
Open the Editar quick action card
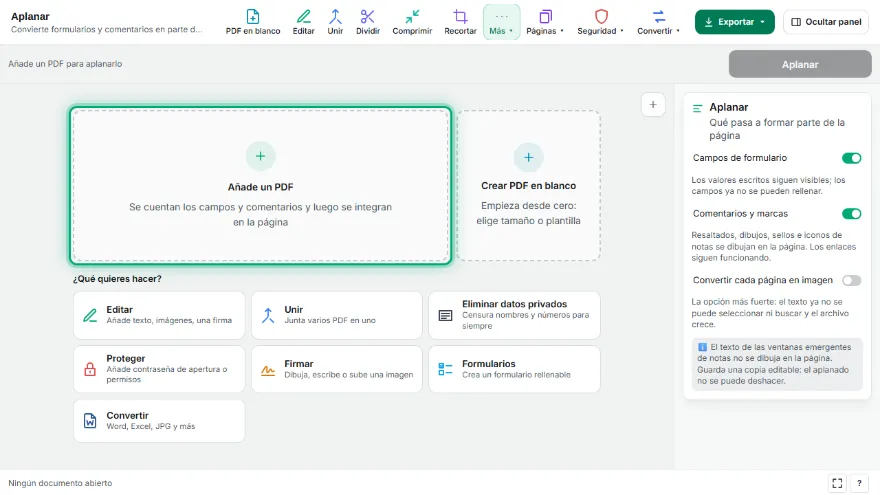point(159,315)
